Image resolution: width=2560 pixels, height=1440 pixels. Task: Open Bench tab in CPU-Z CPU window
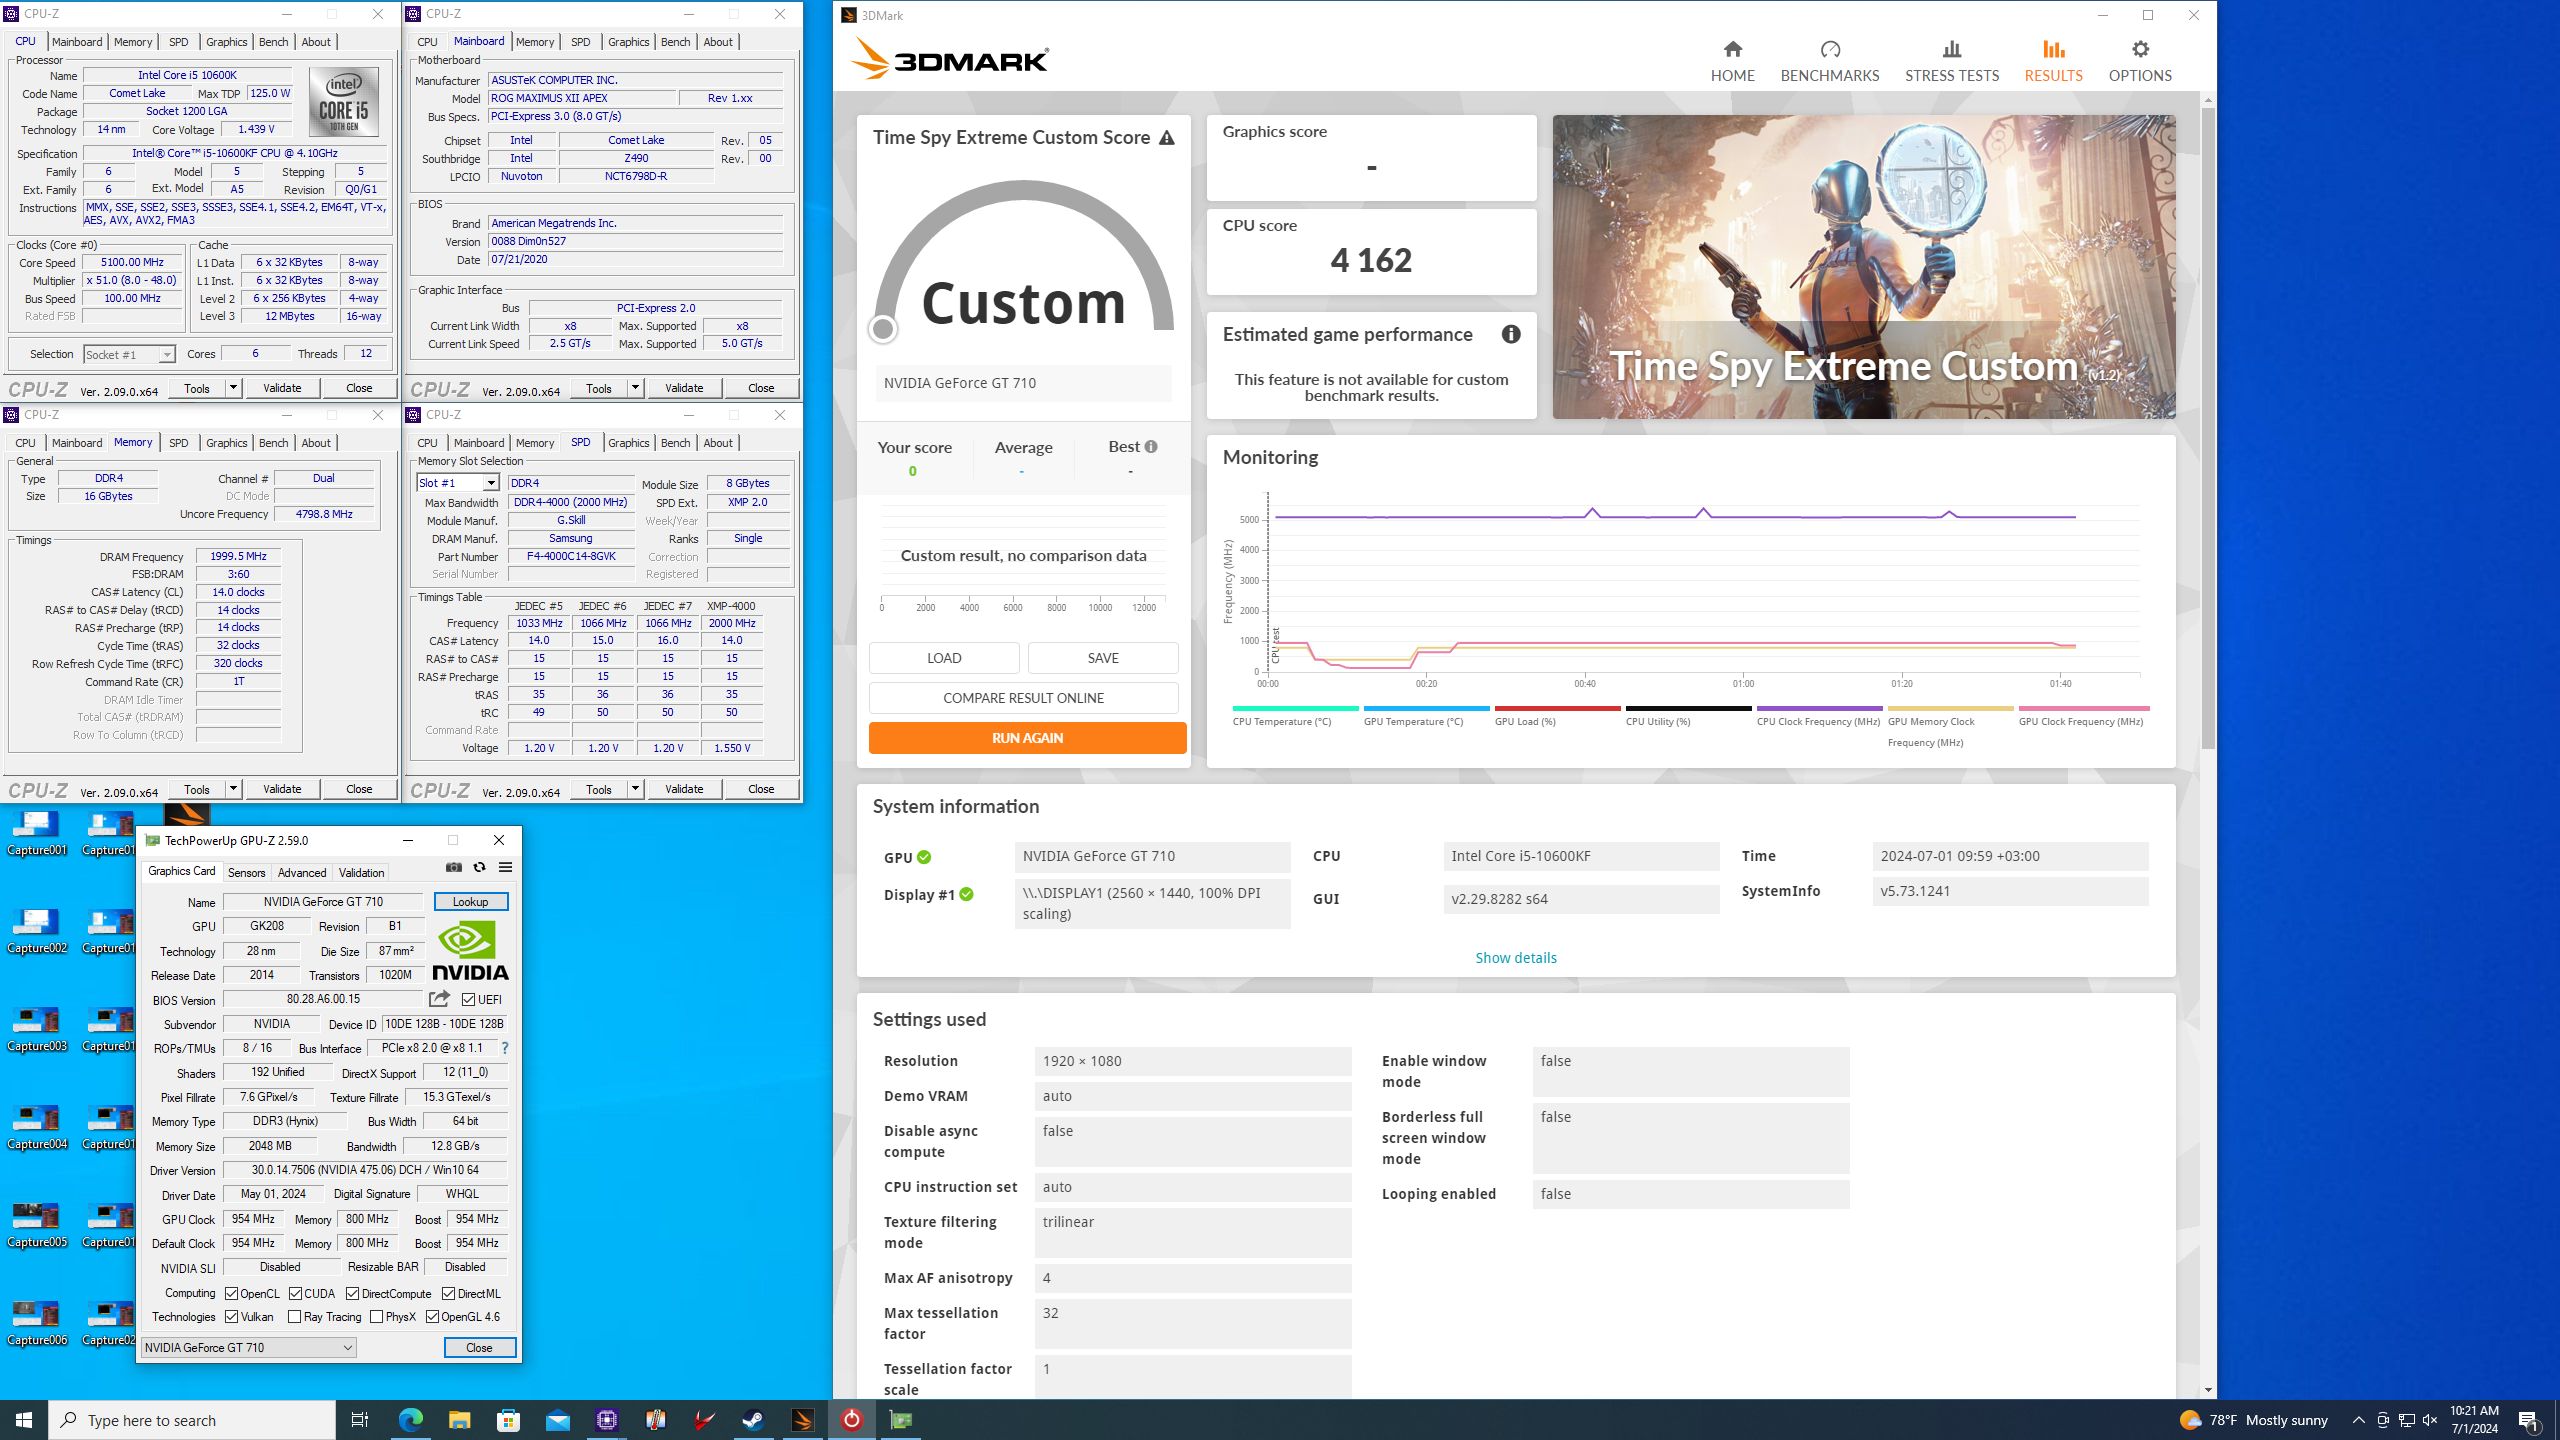pyautogui.click(x=273, y=42)
